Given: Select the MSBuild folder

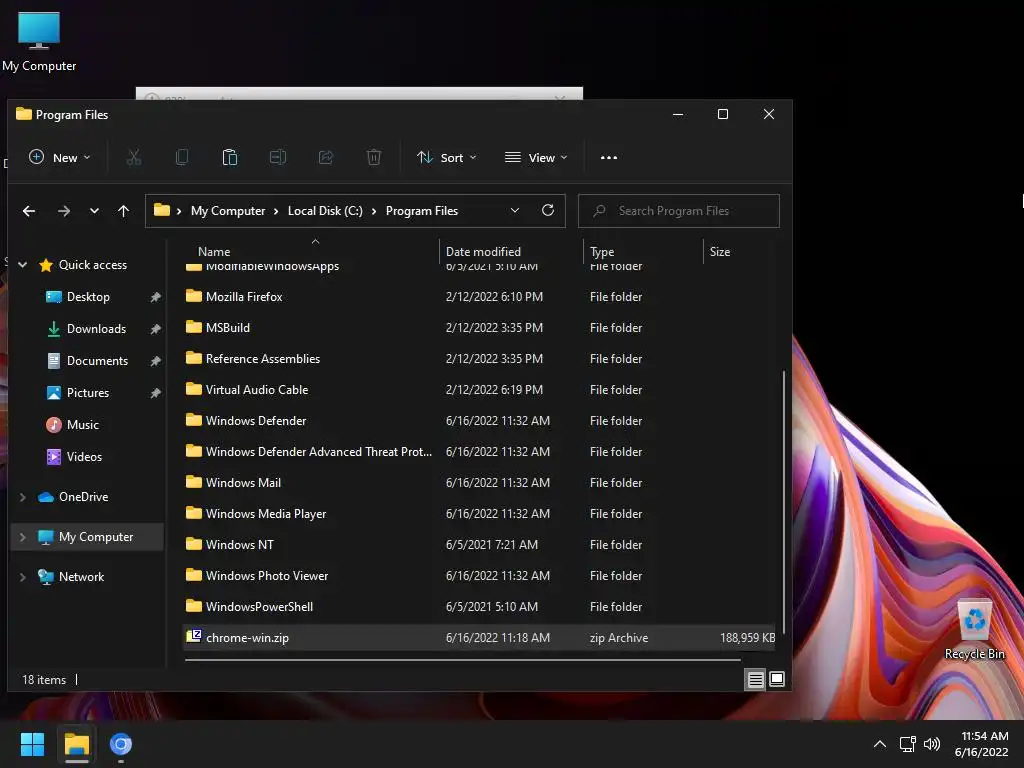Looking at the screenshot, I should pyautogui.click(x=479, y=327).
